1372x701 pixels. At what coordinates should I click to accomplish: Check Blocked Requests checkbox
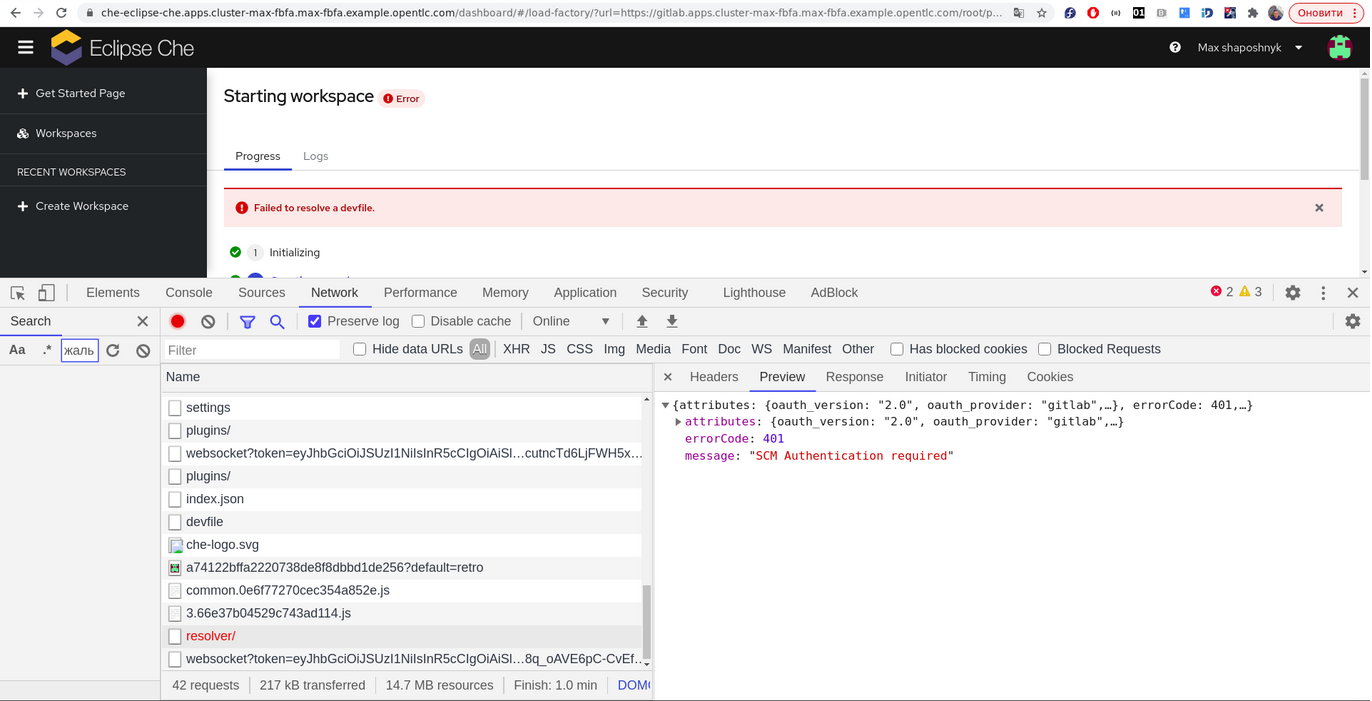click(1045, 349)
